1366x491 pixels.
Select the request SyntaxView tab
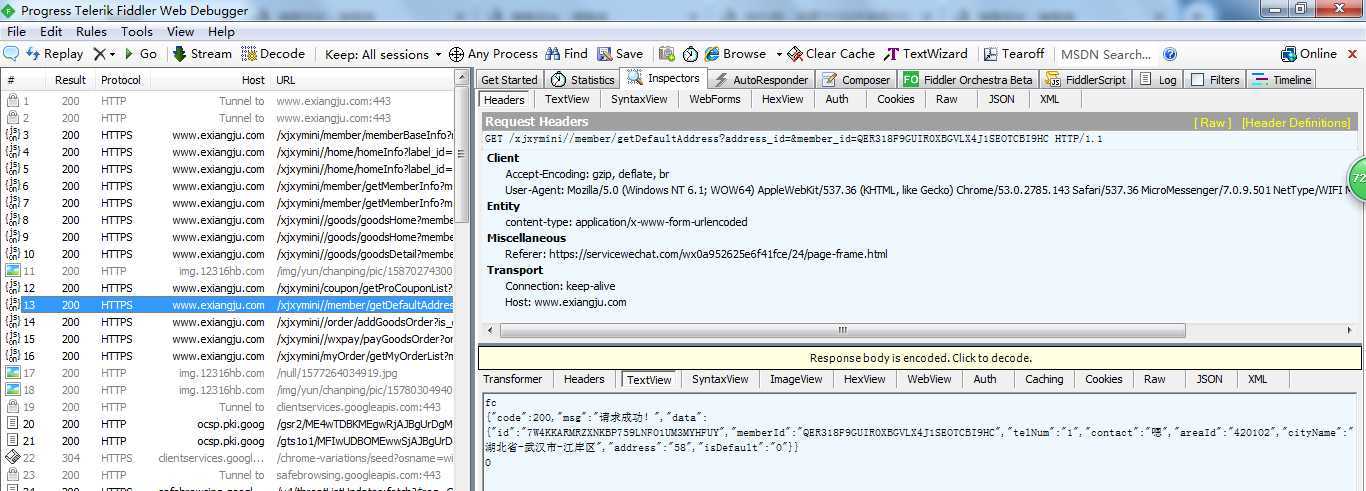[x=639, y=99]
